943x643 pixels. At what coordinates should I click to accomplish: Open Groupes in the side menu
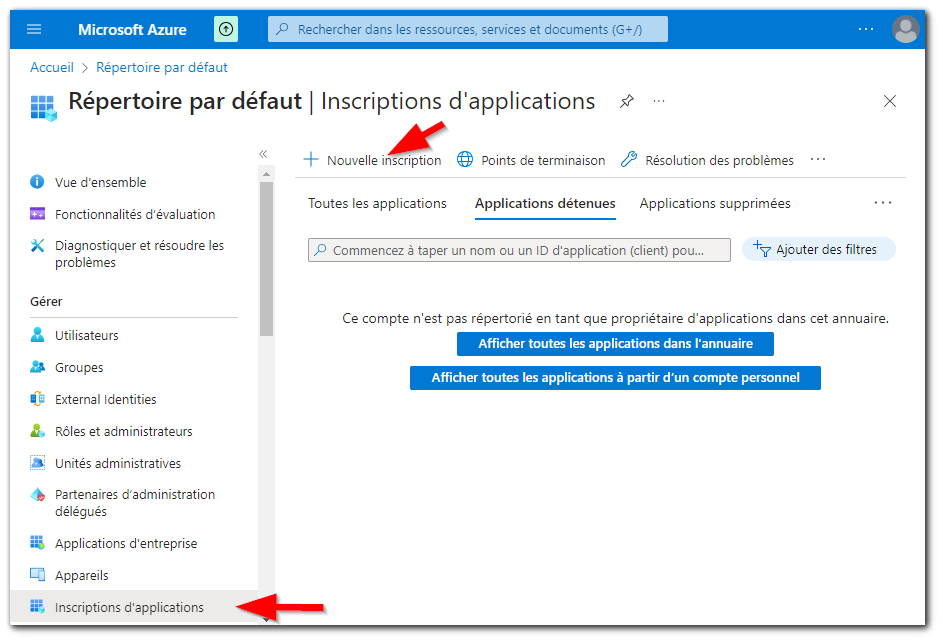point(79,368)
